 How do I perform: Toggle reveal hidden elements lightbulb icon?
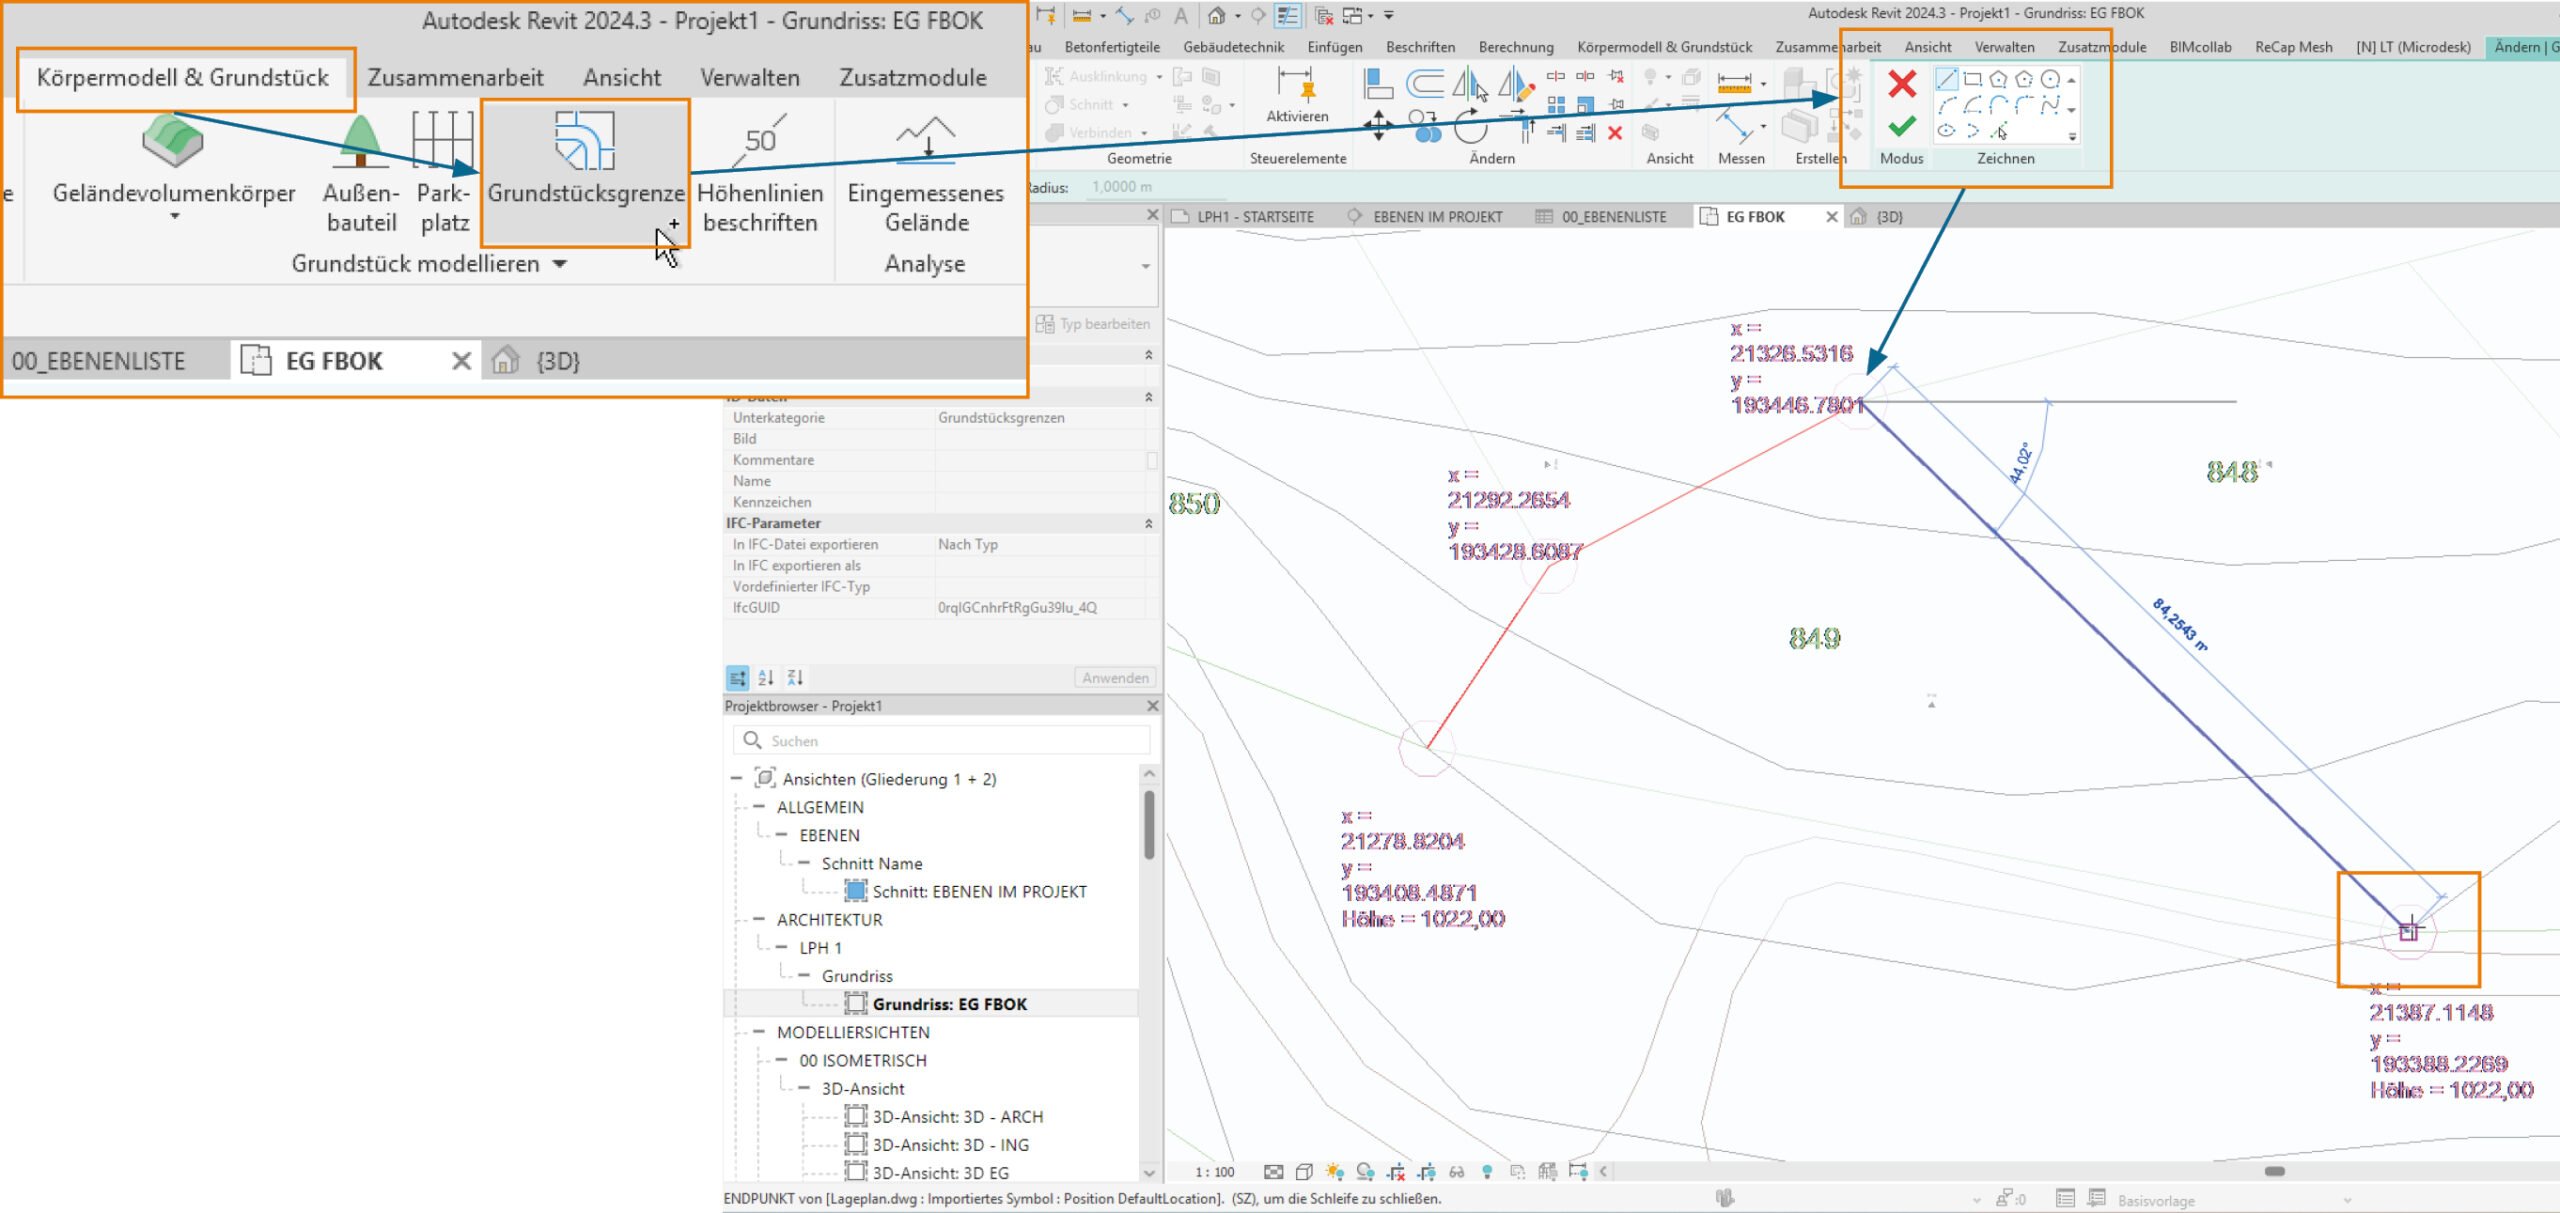pos(1487,1171)
